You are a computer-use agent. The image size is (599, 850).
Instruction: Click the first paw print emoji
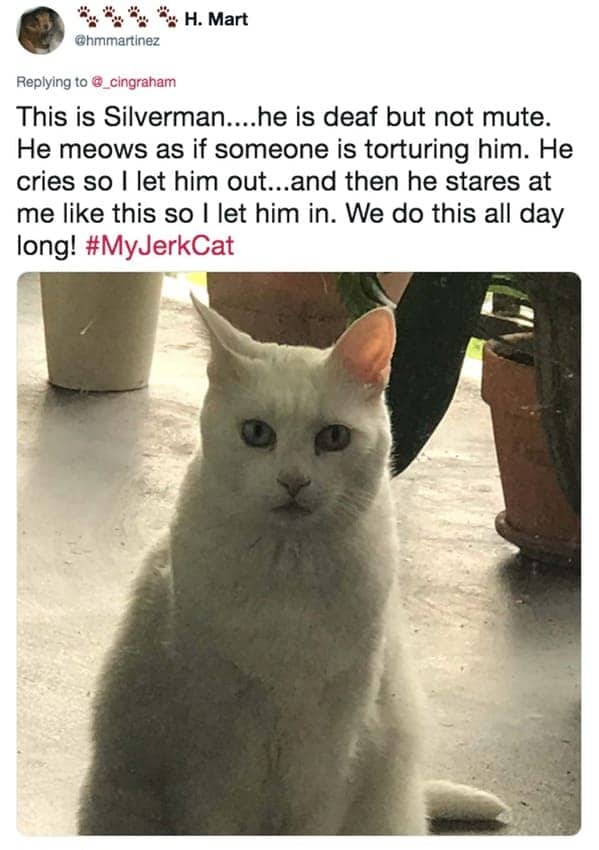[x=87, y=17]
